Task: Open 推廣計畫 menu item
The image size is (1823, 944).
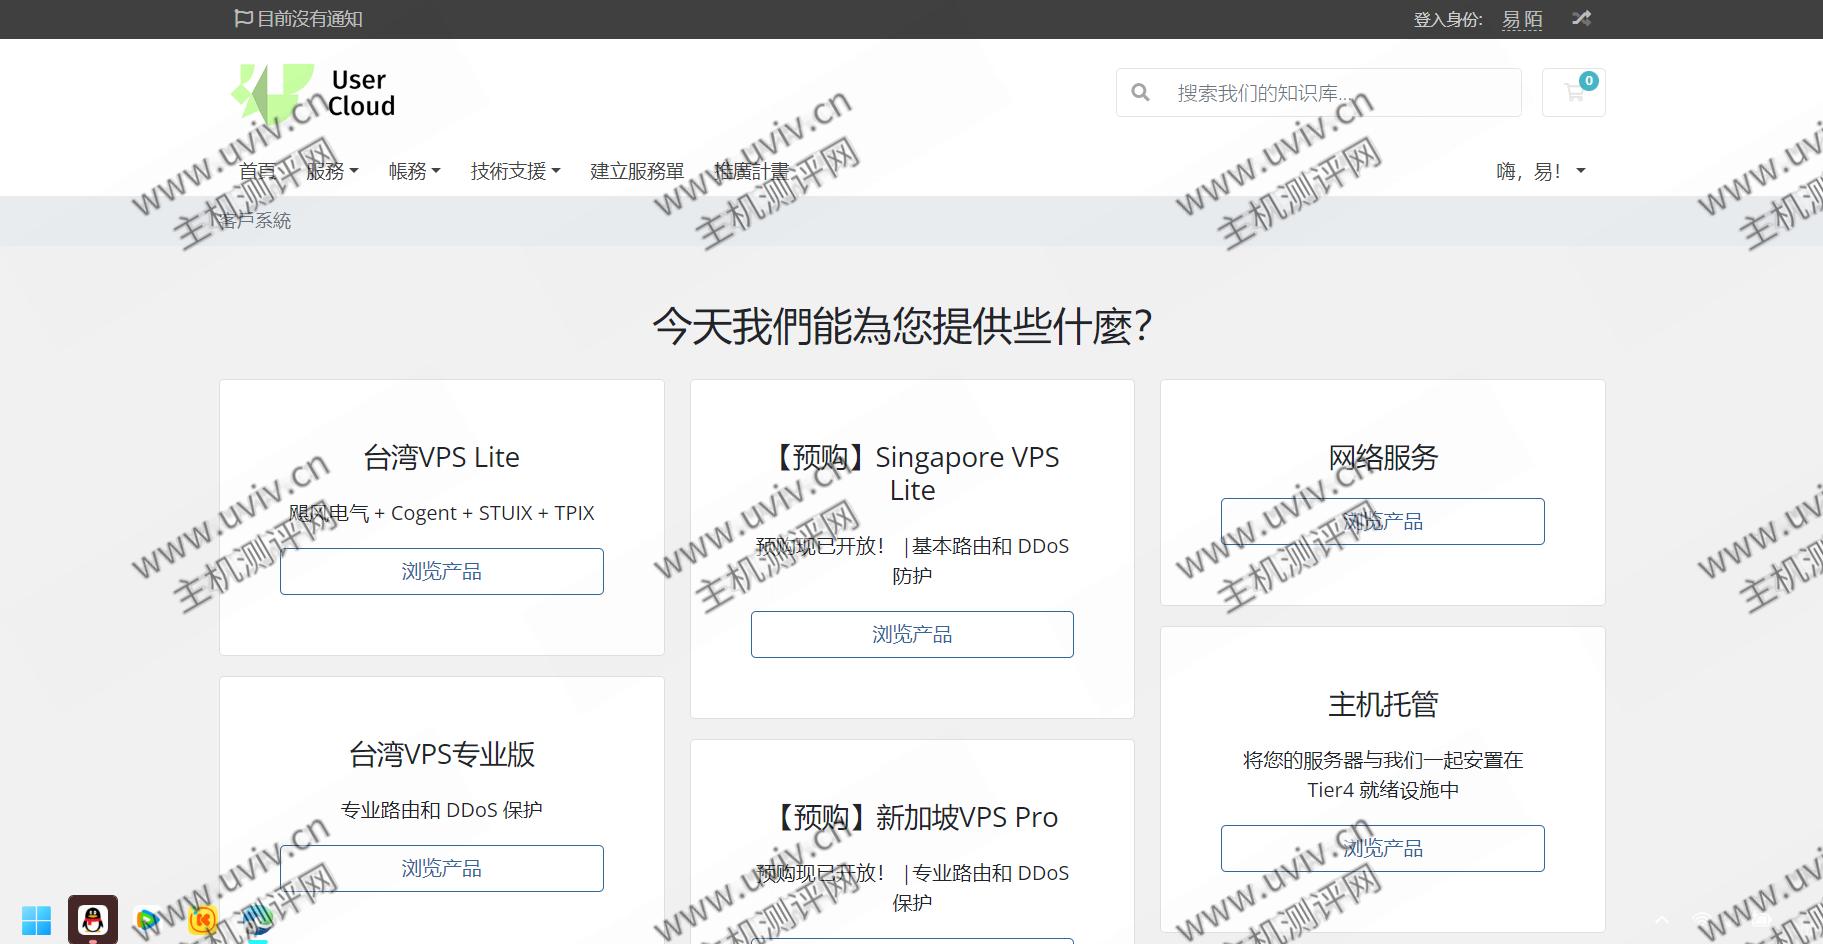Action: click(751, 171)
